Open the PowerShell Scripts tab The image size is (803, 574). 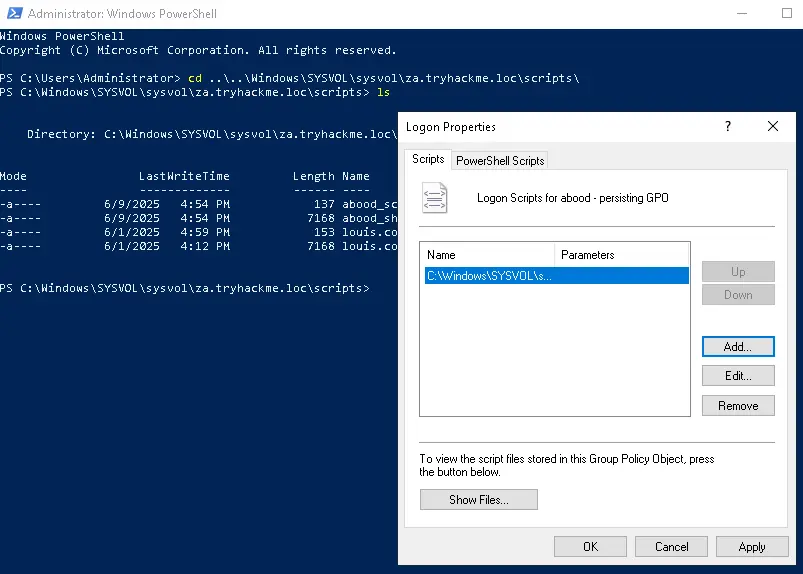[x=500, y=161]
